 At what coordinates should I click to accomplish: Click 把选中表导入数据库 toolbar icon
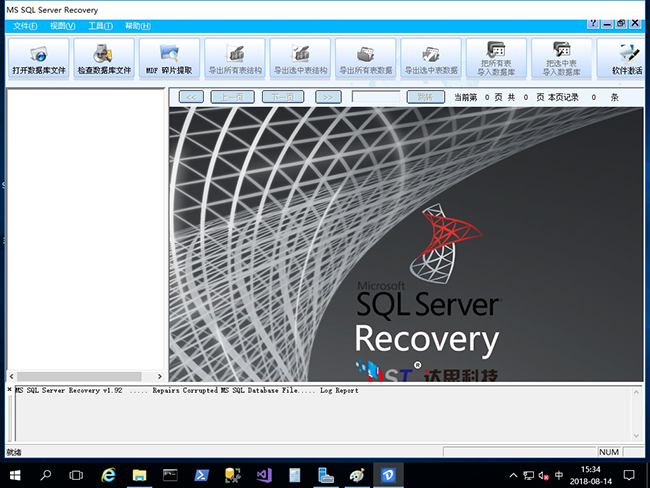pyautogui.click(x=561, y=59)
